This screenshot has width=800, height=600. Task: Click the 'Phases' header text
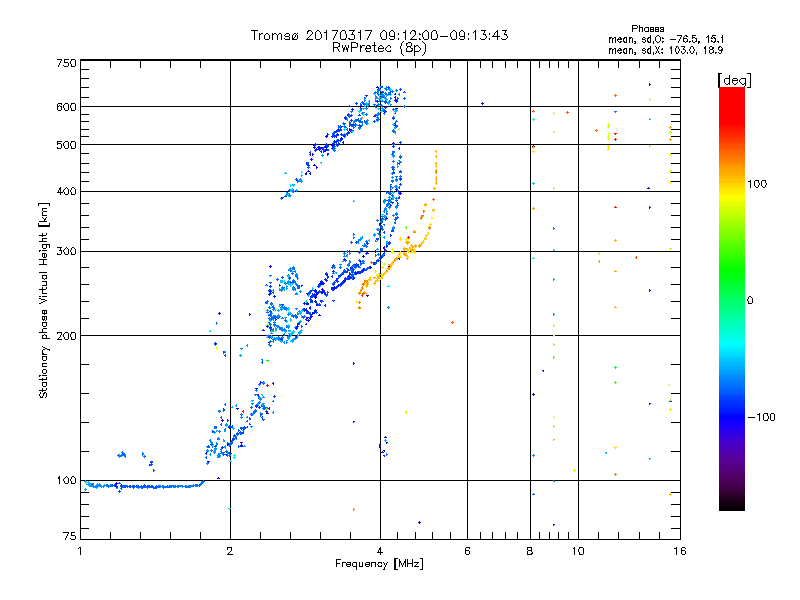(x=647, y=29)
